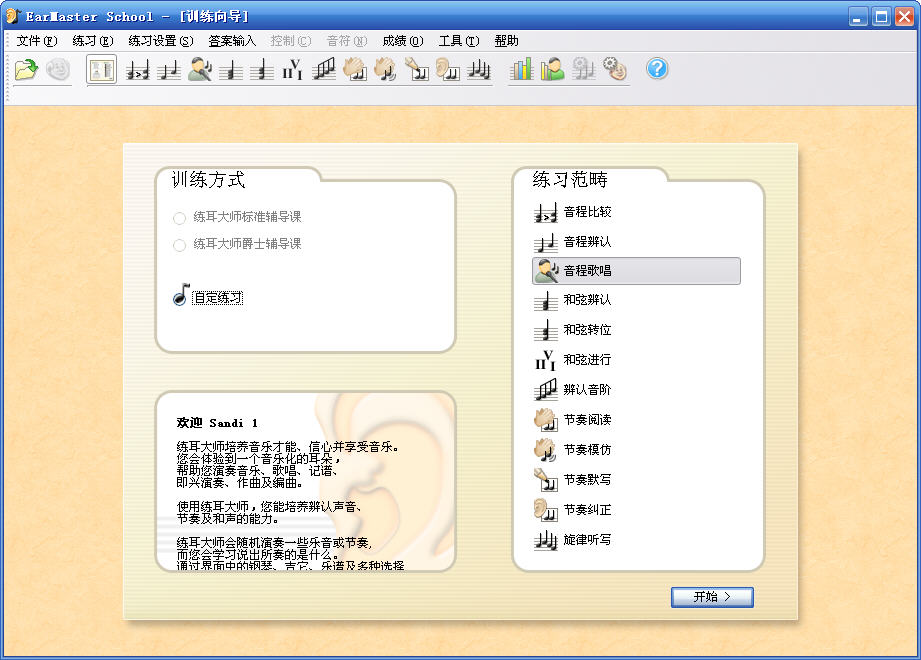Select 练耳大师标准辅导课 radio button
The width and height of the screenshot is (921, 660).
(180, 217)
